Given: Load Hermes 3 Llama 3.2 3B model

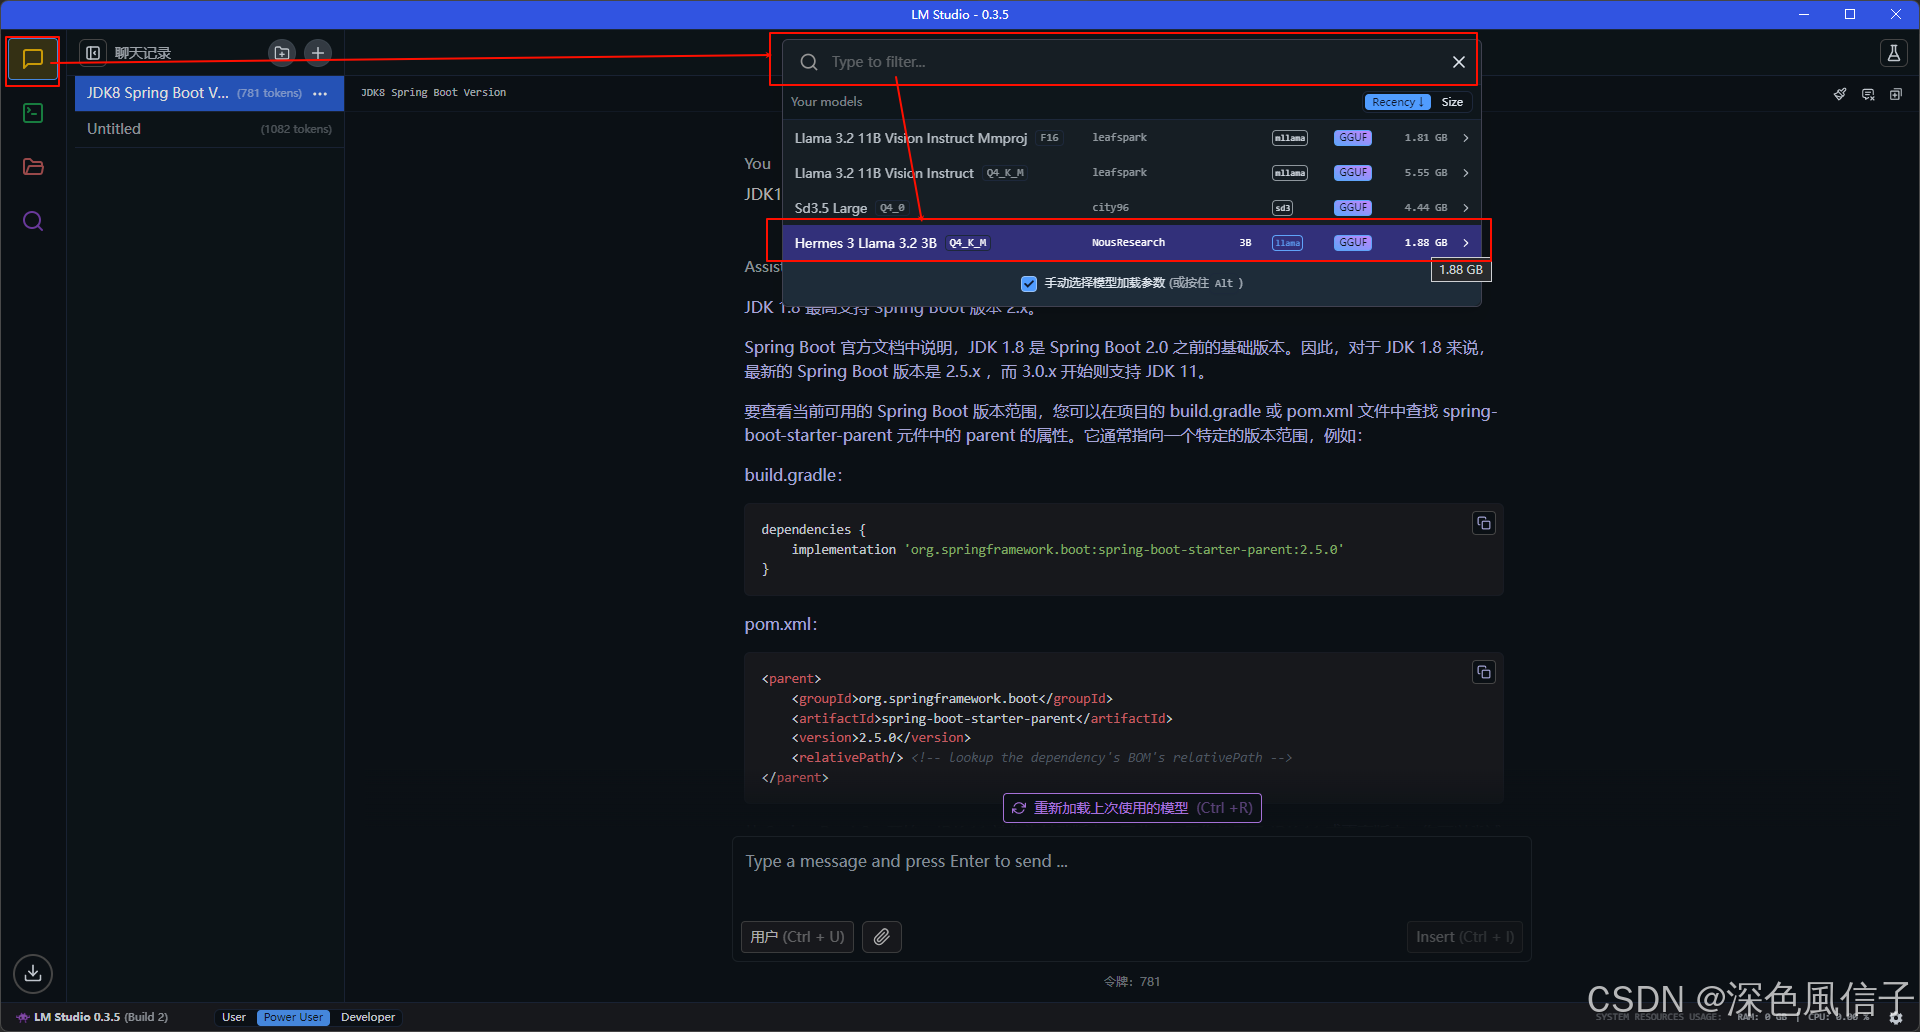Looking at the screenshot, I should point(1131,243).
